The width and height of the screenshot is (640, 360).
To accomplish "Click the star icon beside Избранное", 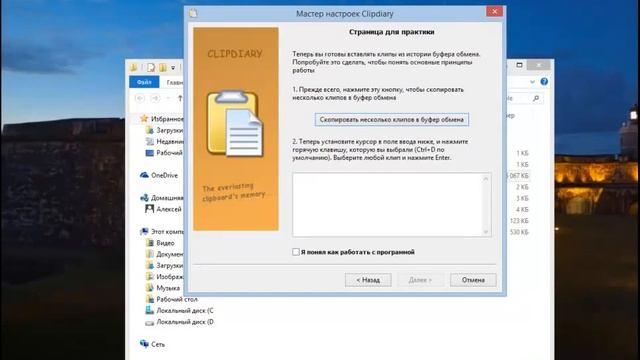I will coord(144,118).
